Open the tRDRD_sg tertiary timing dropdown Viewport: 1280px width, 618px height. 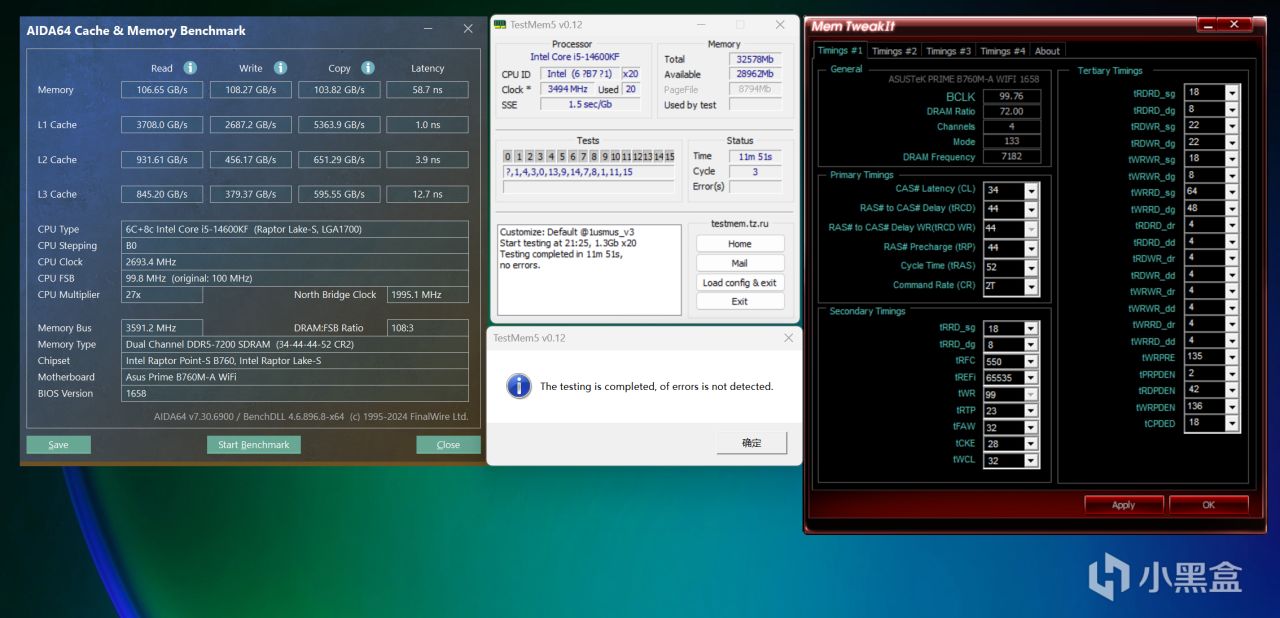1231,92
